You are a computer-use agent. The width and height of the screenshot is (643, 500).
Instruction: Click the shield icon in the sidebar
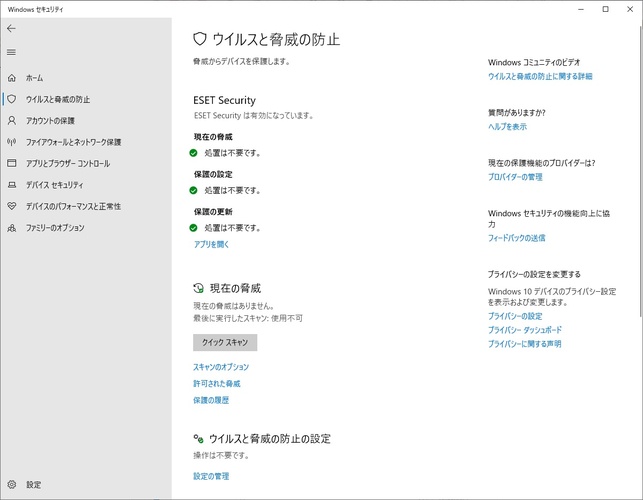click(12, 99)
